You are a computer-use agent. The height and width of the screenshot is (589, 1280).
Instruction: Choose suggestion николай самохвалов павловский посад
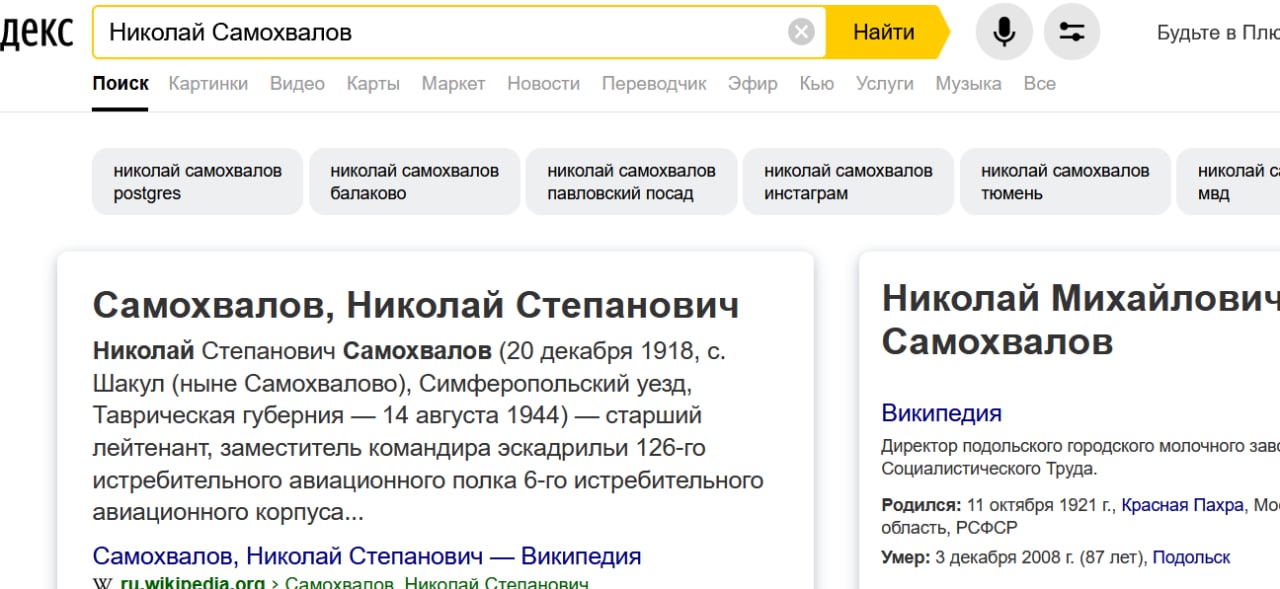click(631, 182)
